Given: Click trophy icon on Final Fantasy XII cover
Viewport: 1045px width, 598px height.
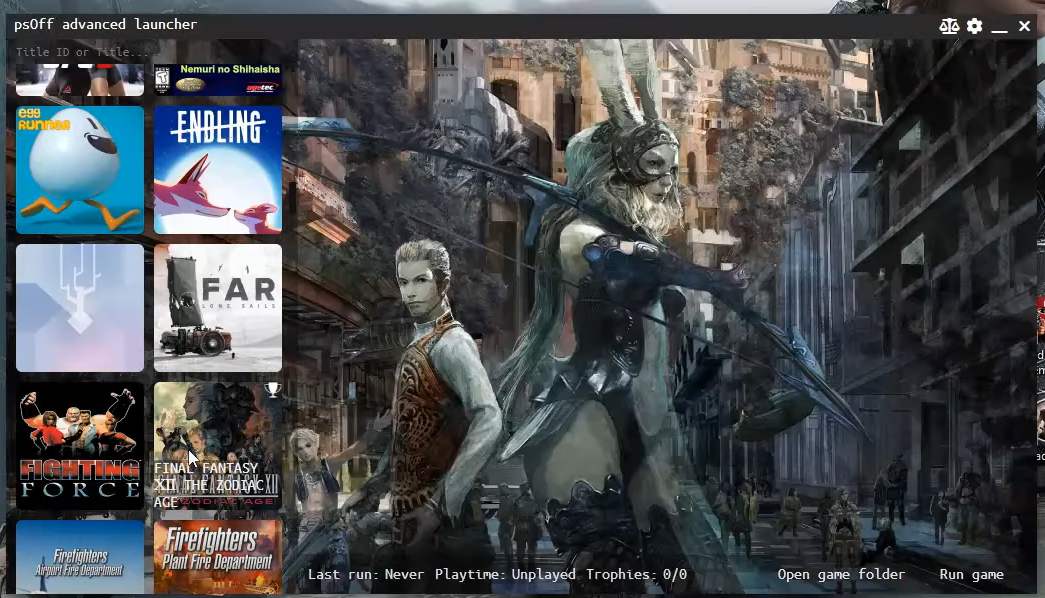Looking at the screenshot, I should pyautogui.click(x=273, y=390).
